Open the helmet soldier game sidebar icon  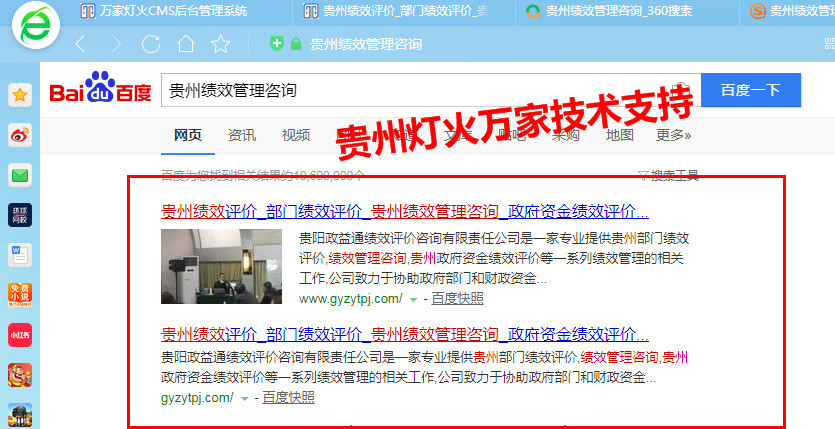pos(20,415)
